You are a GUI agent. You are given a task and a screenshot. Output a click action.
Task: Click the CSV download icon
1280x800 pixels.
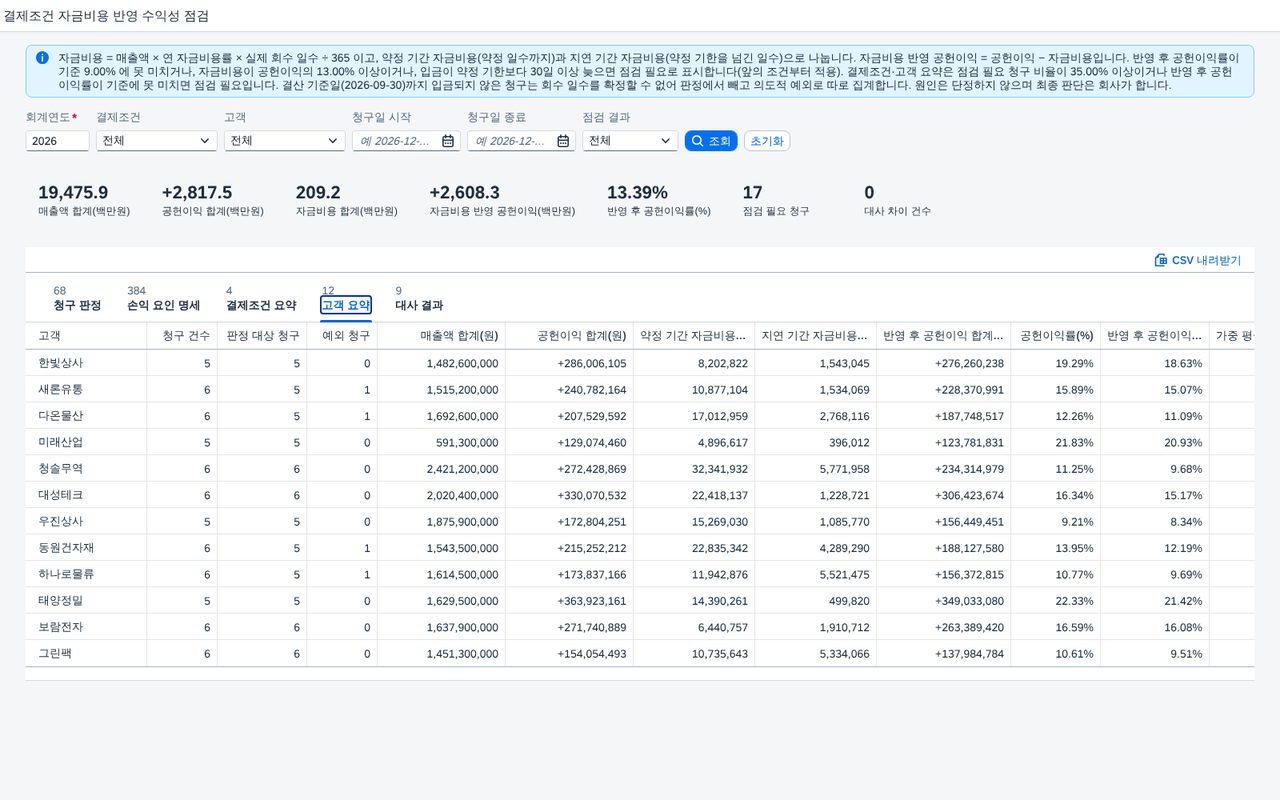(x=1161, y=260)
